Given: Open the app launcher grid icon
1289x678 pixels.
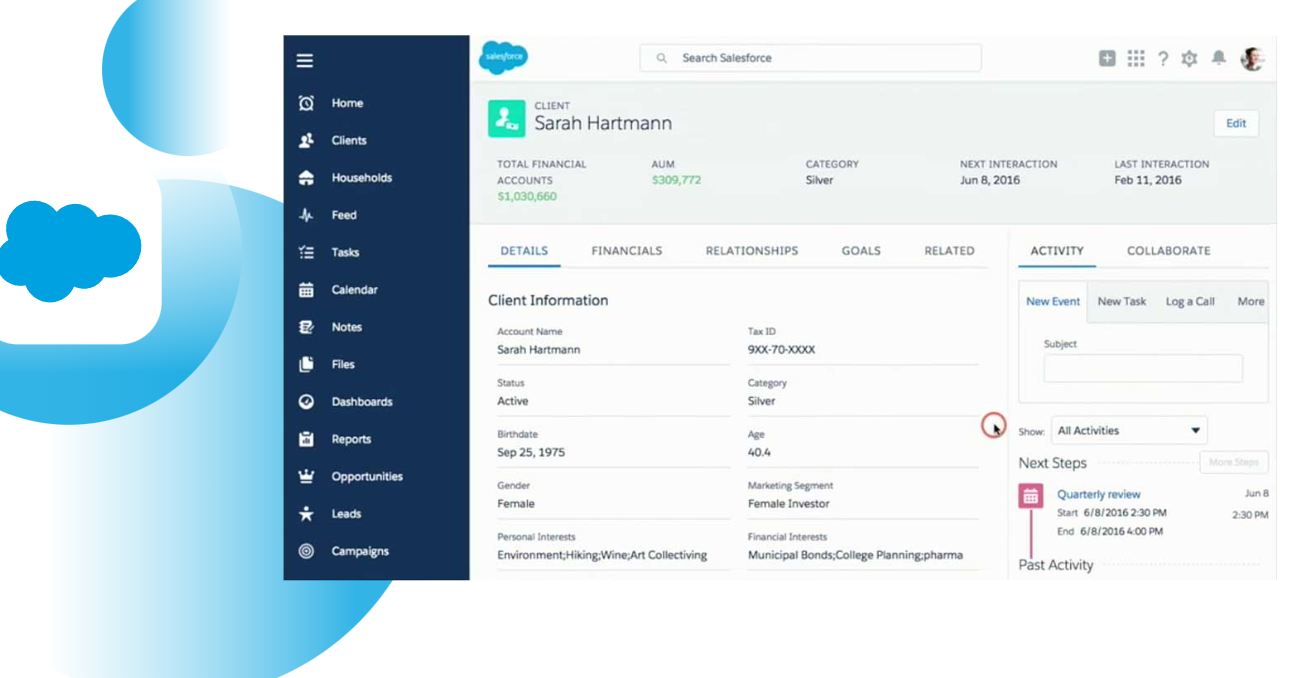Looking at the screenshot, I should pos(1136,59).
